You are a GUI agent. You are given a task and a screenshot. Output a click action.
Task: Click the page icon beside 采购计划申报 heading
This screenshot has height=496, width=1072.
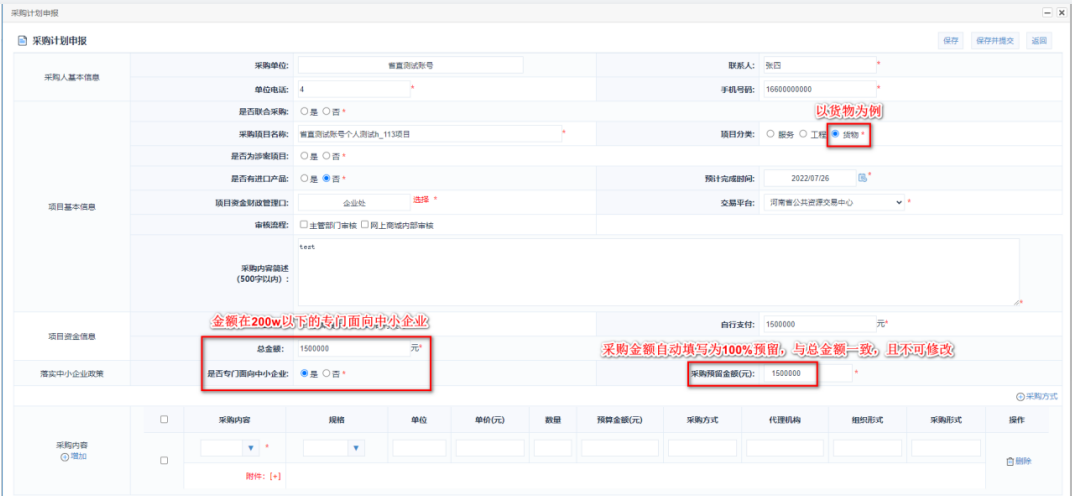tap(22, 41)
